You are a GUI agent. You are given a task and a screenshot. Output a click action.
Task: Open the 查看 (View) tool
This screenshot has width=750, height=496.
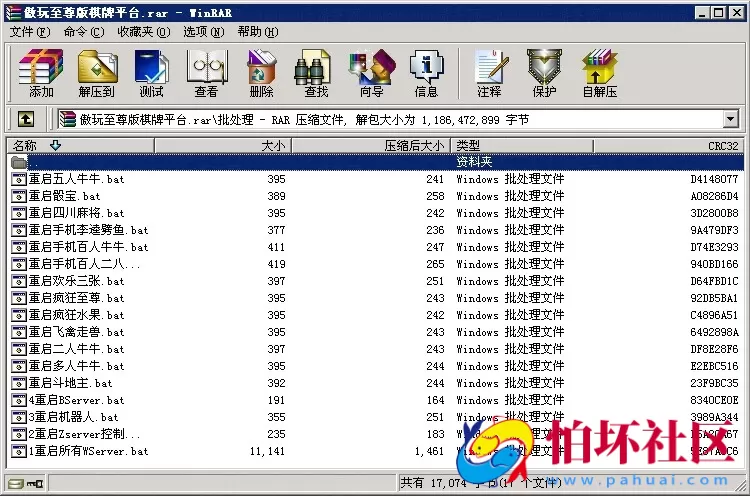pyautogui.click(x=207, y=73)
